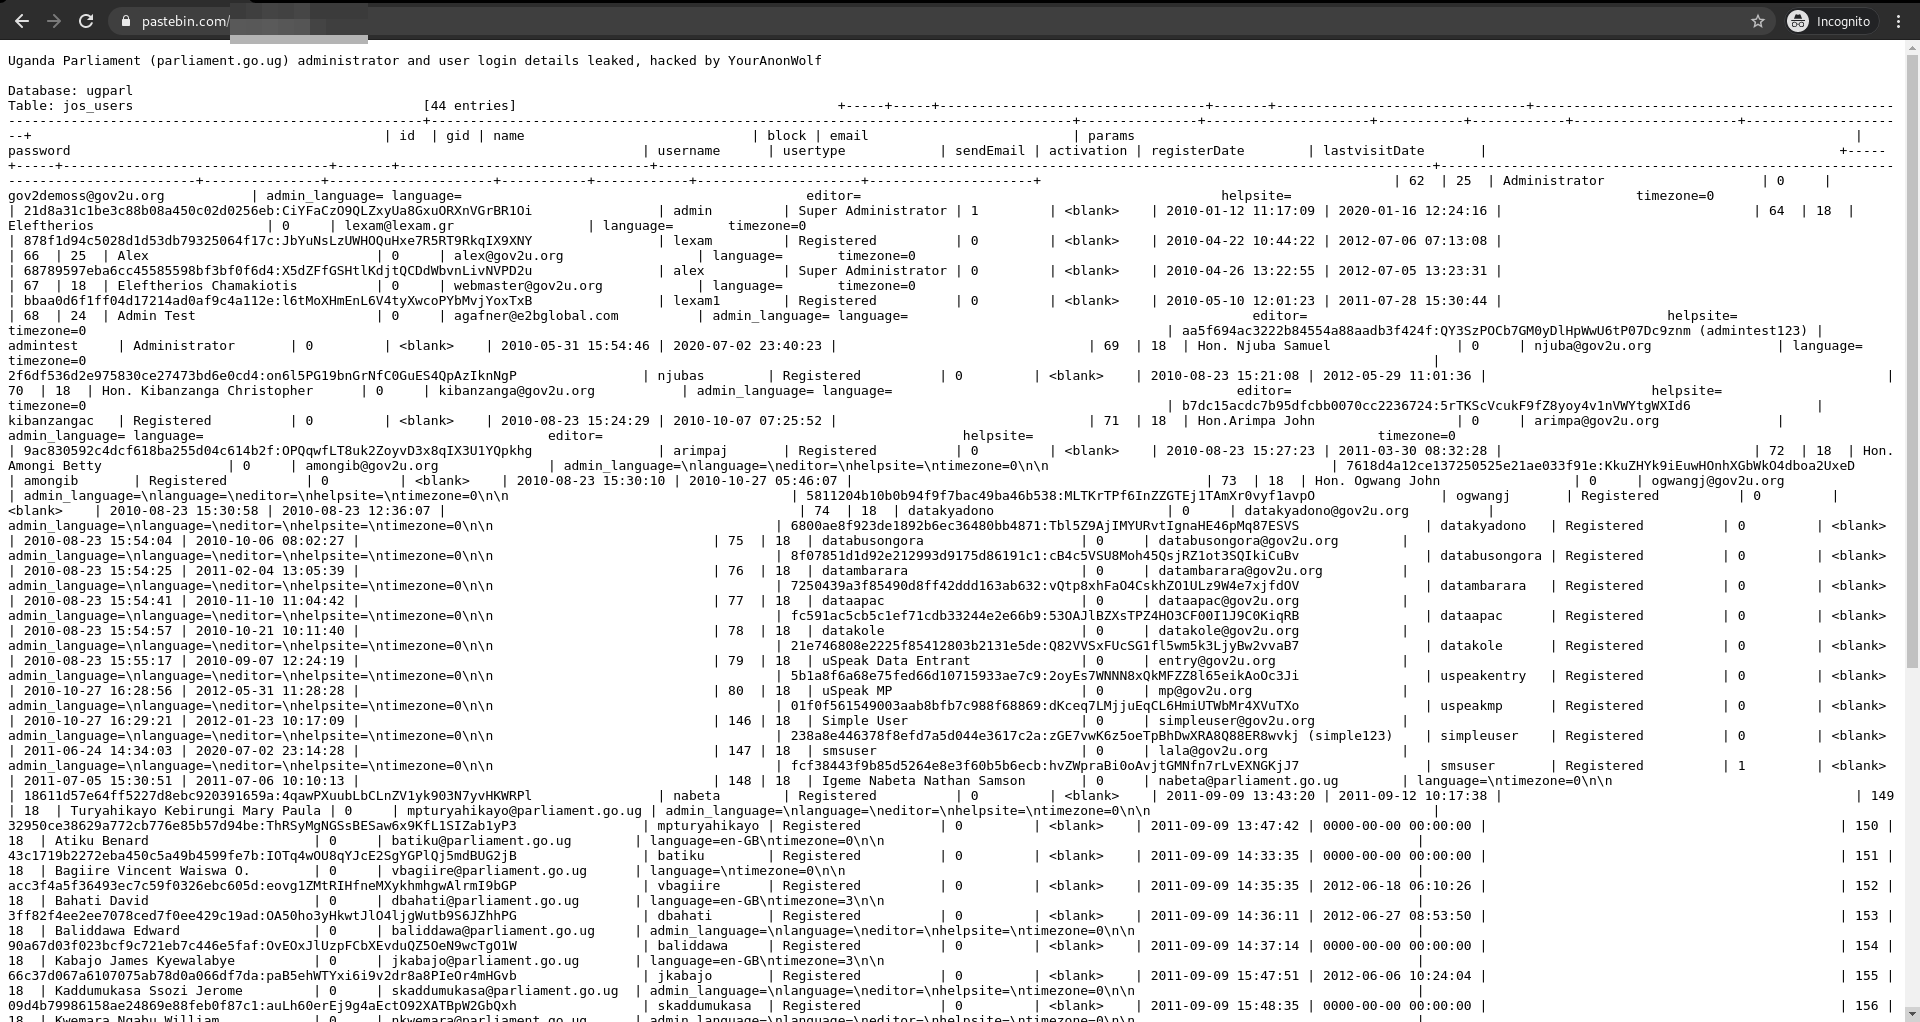Click the date '2020-01-16 12:24:16'

click(x=1413, y=211)
